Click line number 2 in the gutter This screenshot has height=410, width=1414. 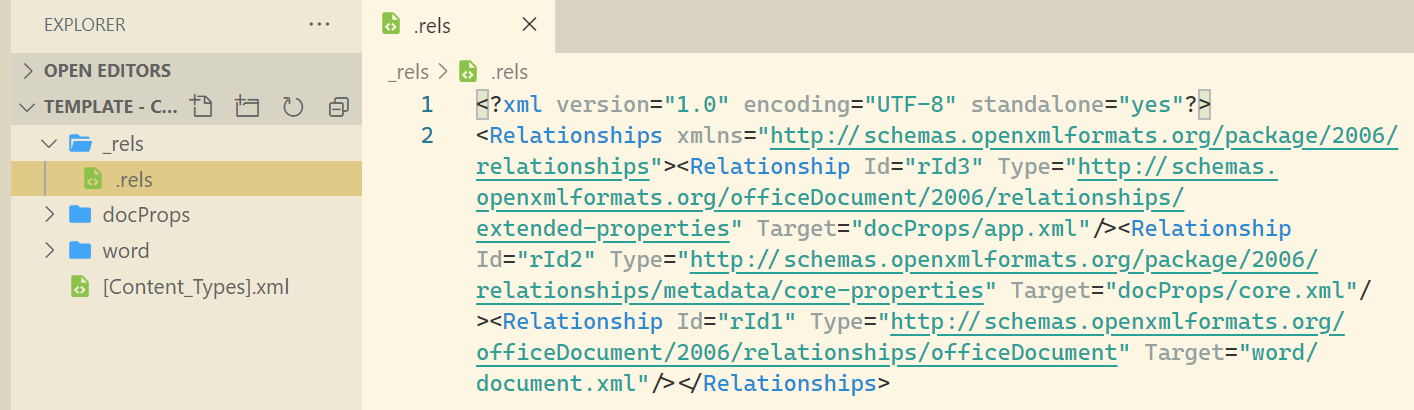pyautogui.click(x=427, y=135)
